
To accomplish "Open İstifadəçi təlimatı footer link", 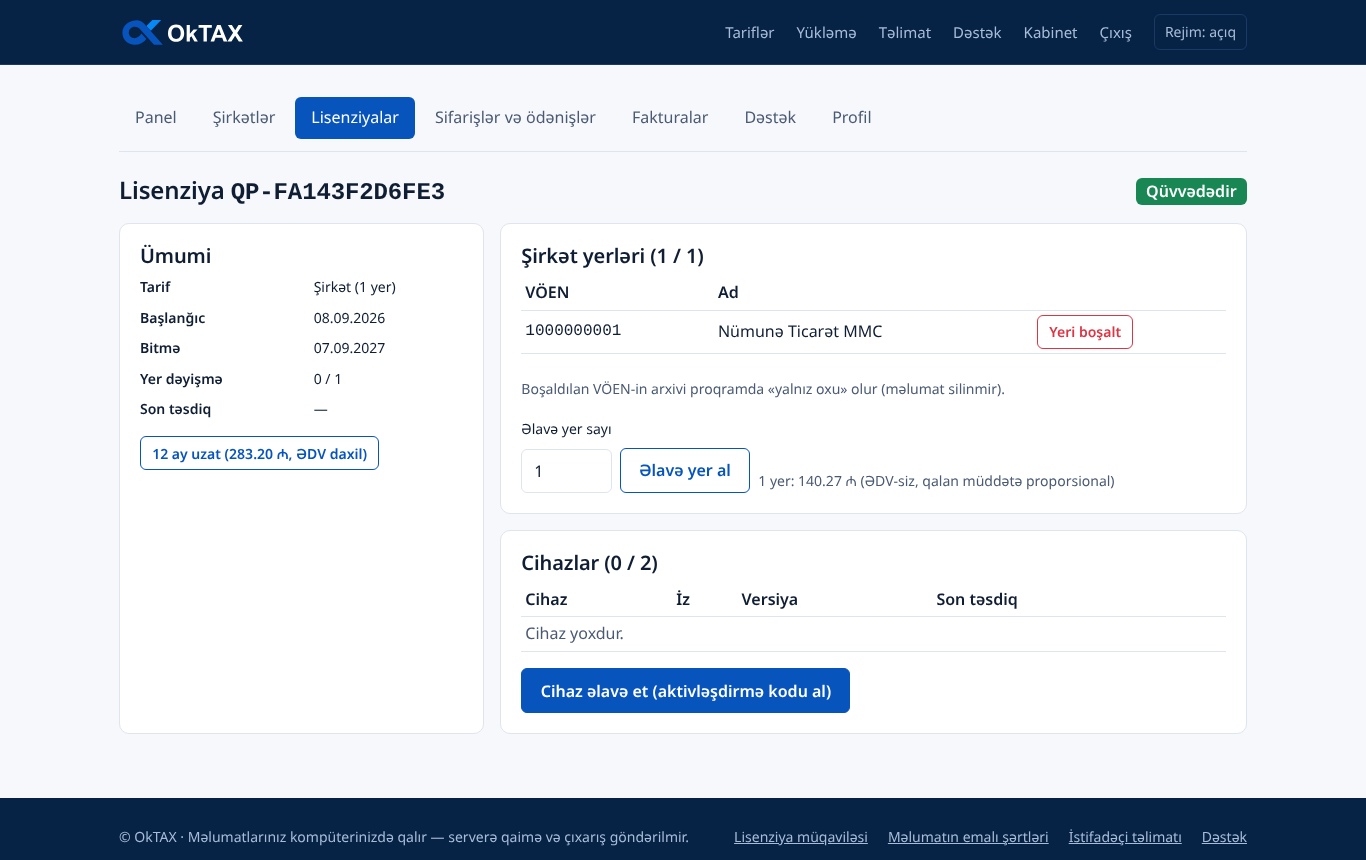I will tap(1125, 837).
